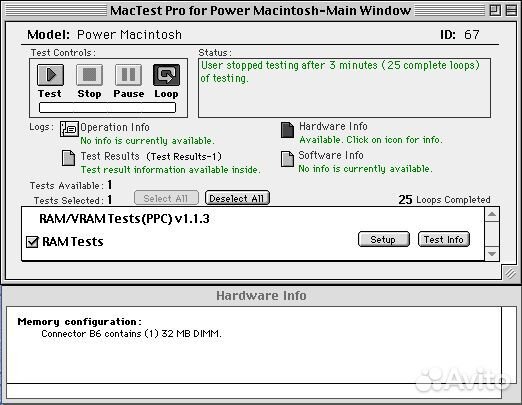
Task: Click the Test Info button
Action: pyautogui.click(x=444, y=239)
